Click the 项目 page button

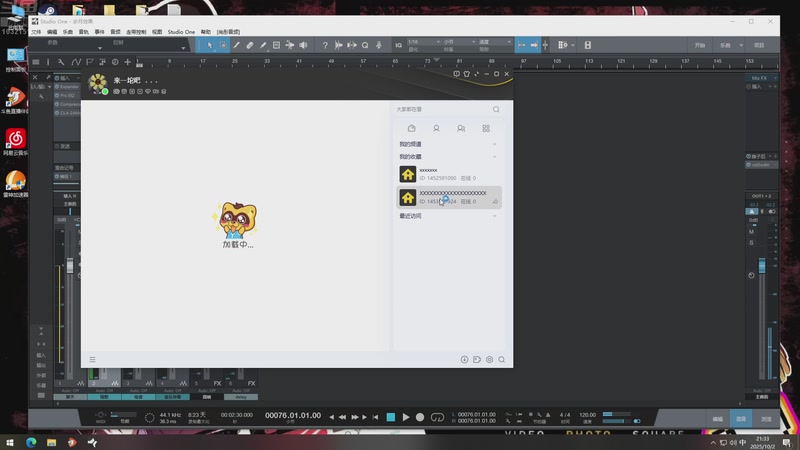point(759,45)
